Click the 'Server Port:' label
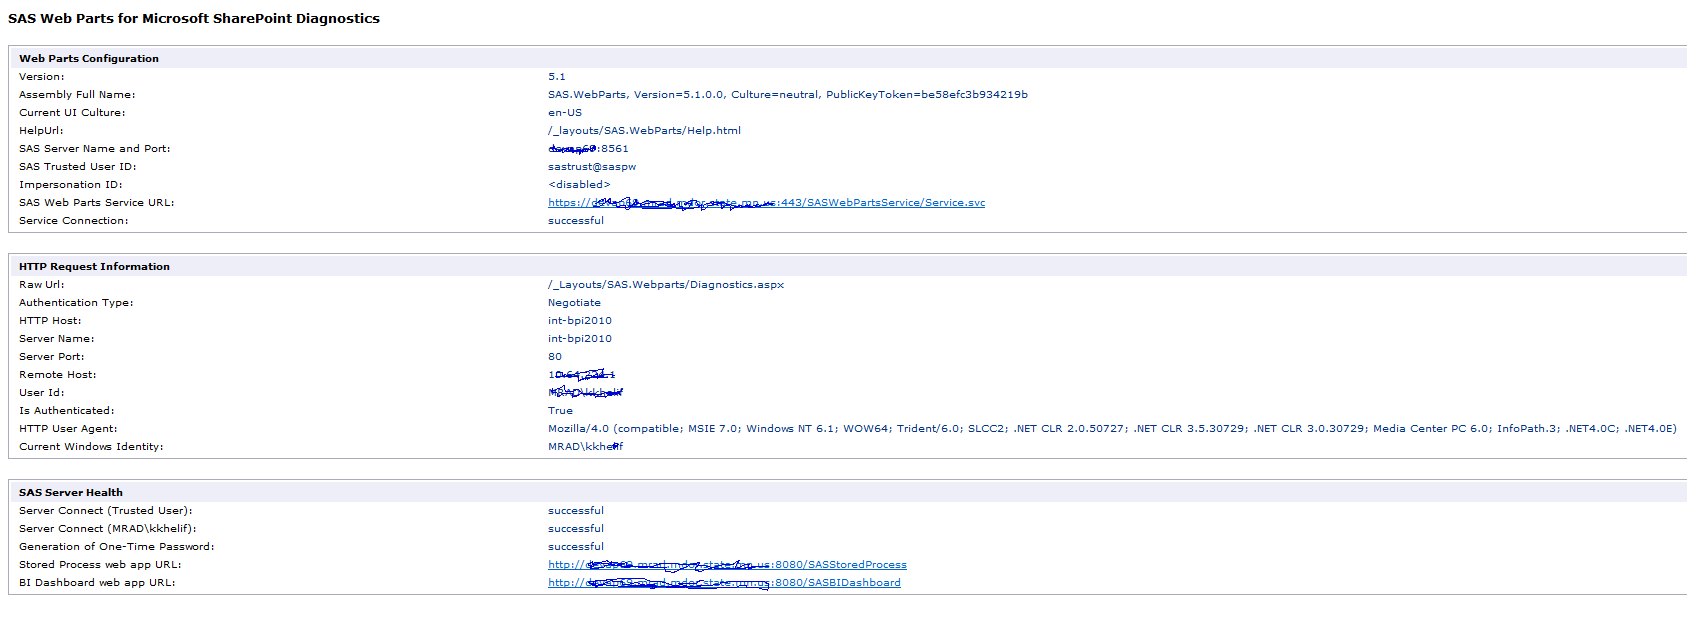The width and height of the screenshot is (1687, 620). coord(51,357)
